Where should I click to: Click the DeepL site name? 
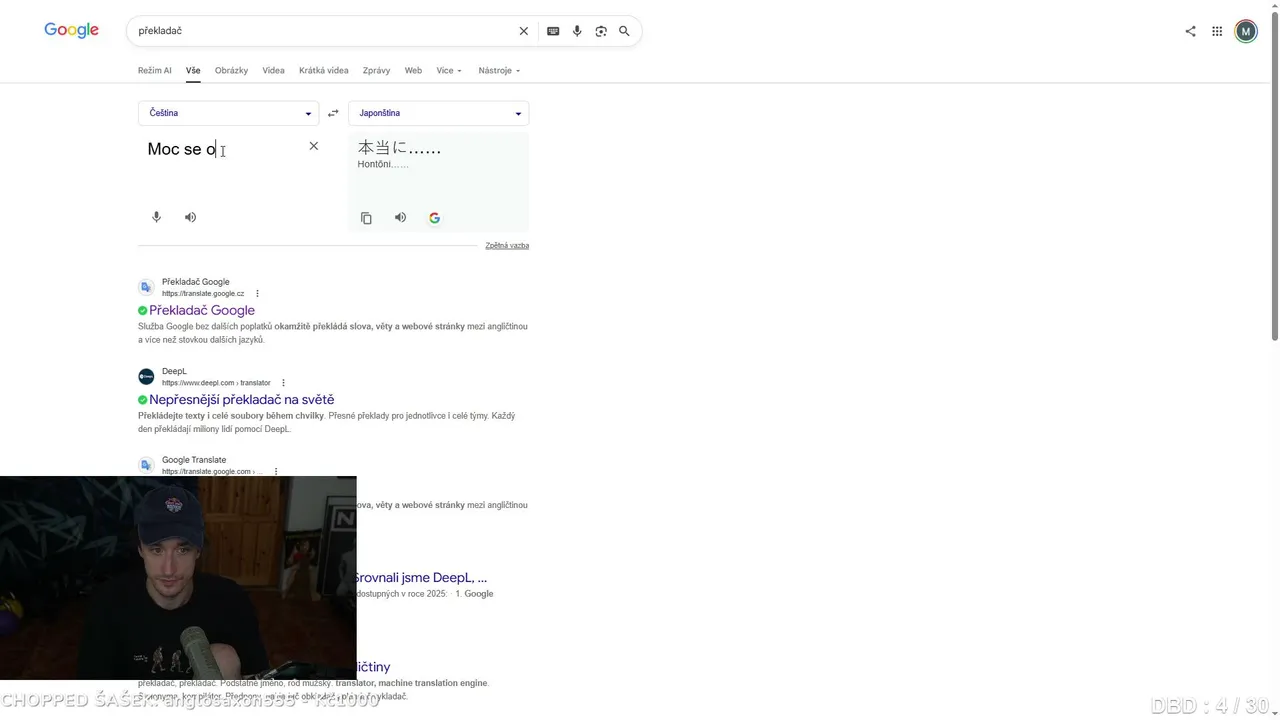174,371
